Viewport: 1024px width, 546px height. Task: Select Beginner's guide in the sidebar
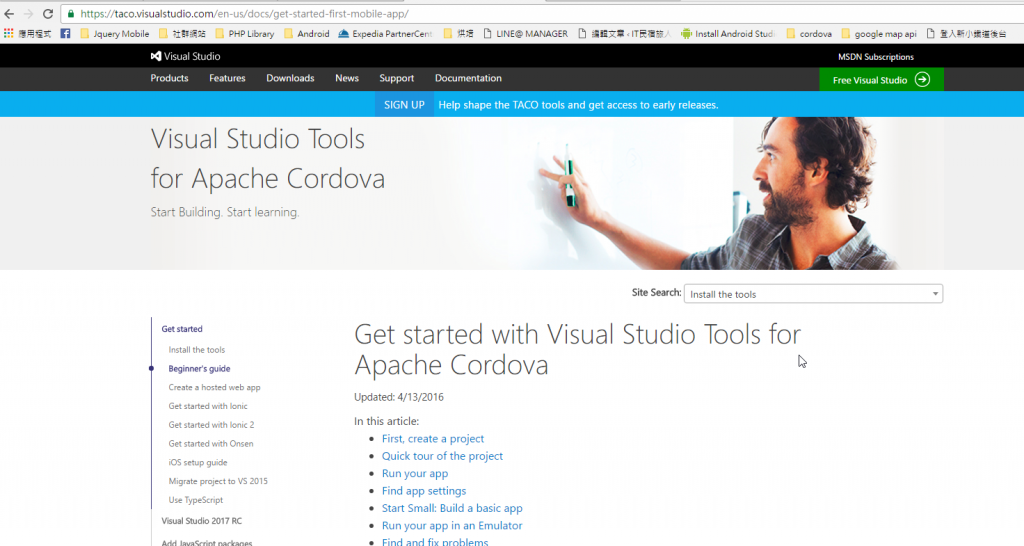tap(199, 369)
